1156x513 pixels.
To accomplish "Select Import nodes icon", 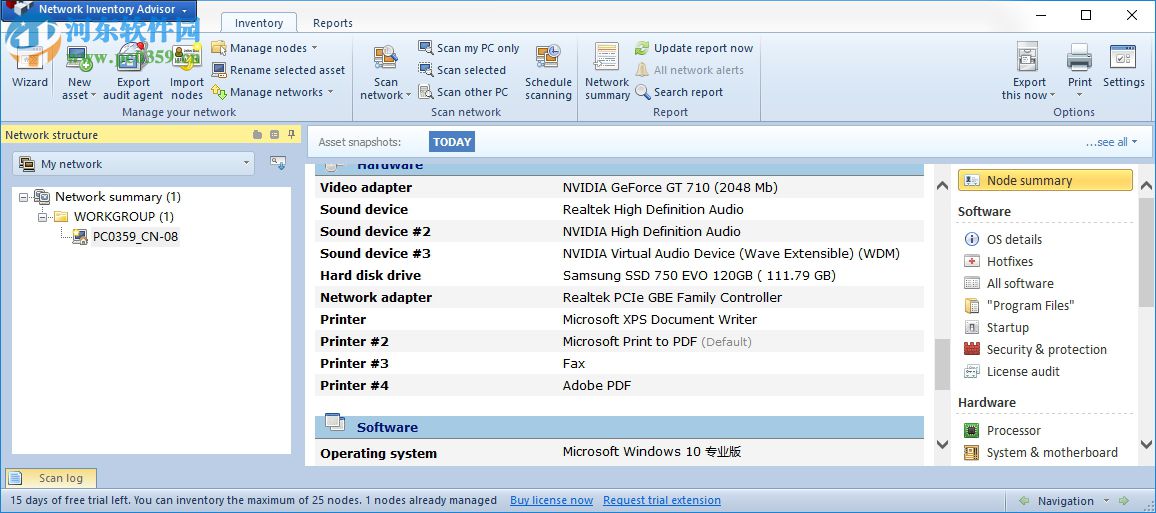I will [187, 58].
